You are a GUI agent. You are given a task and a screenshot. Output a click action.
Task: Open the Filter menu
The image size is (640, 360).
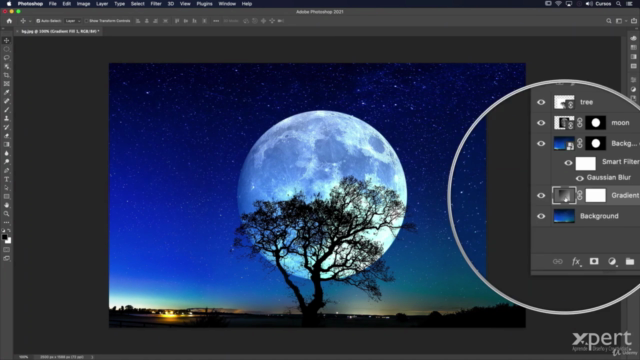(156, 4)
